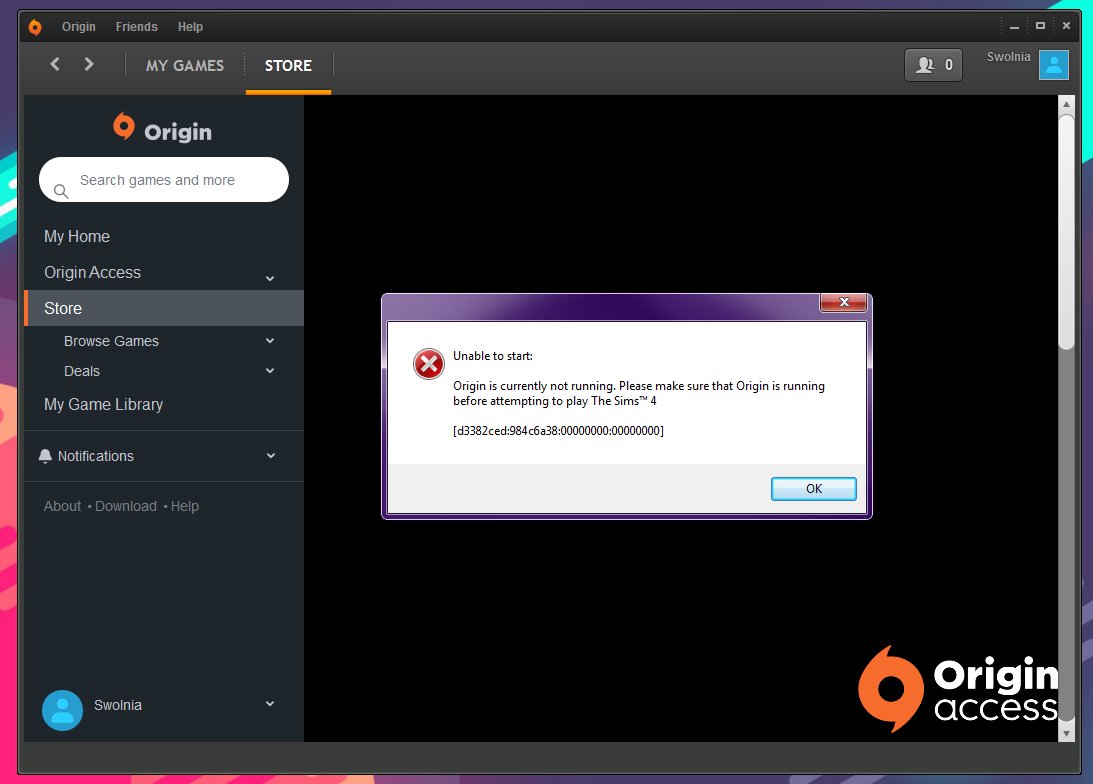Click the sidebar Help link
Viewport: 1093px width, 784px height.
185,506
